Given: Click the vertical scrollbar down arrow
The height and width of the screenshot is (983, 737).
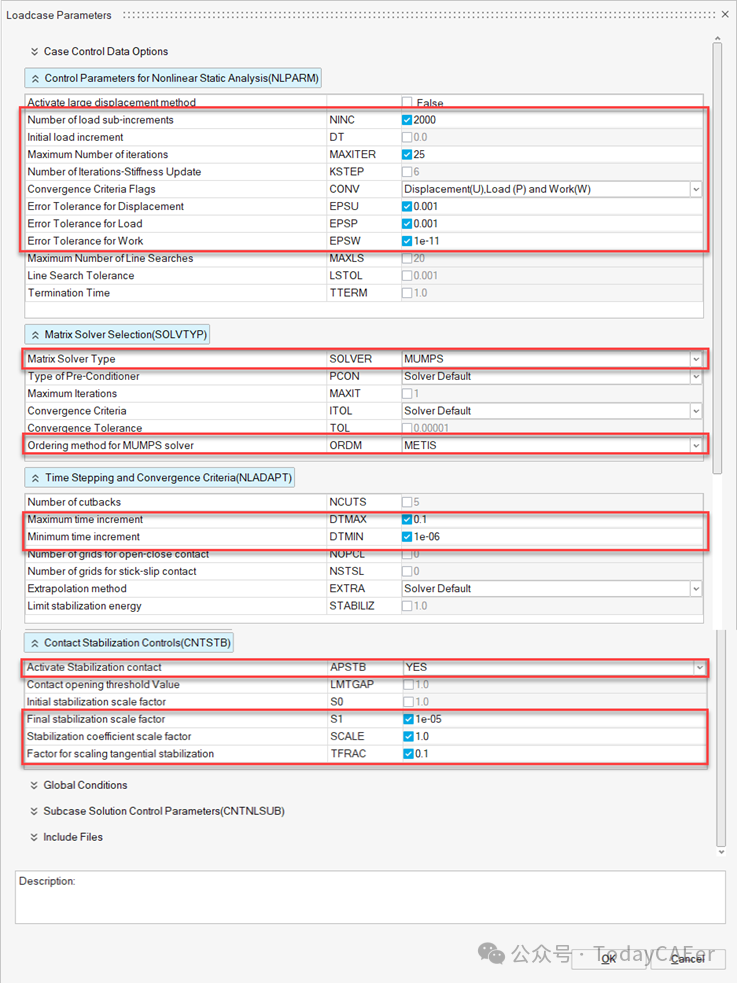Looking at the screenshot, I should point(721,852).
